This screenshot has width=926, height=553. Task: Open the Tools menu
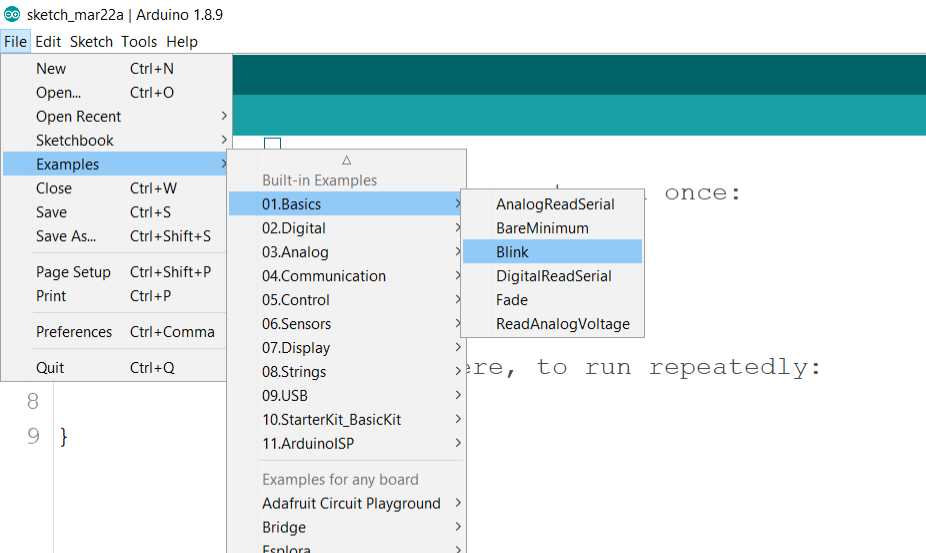pos(139,42)
